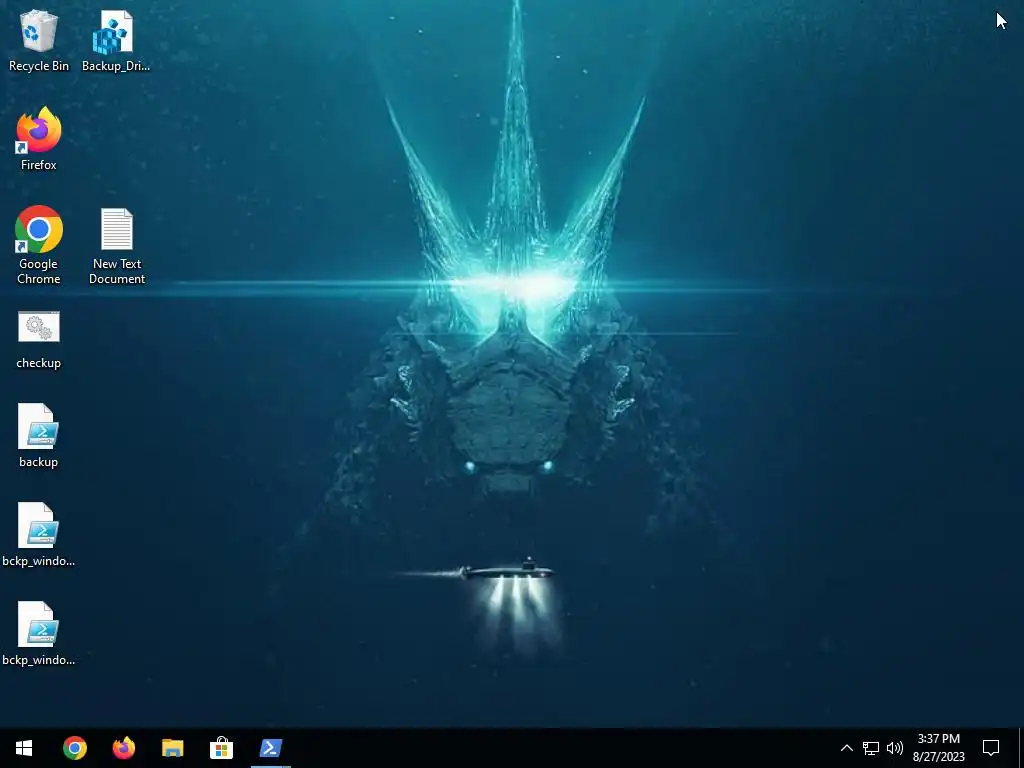Show hidden system tray icons
Image resolution: width=1024 pixels, height=768 pixels.
[x=846, y=748]
